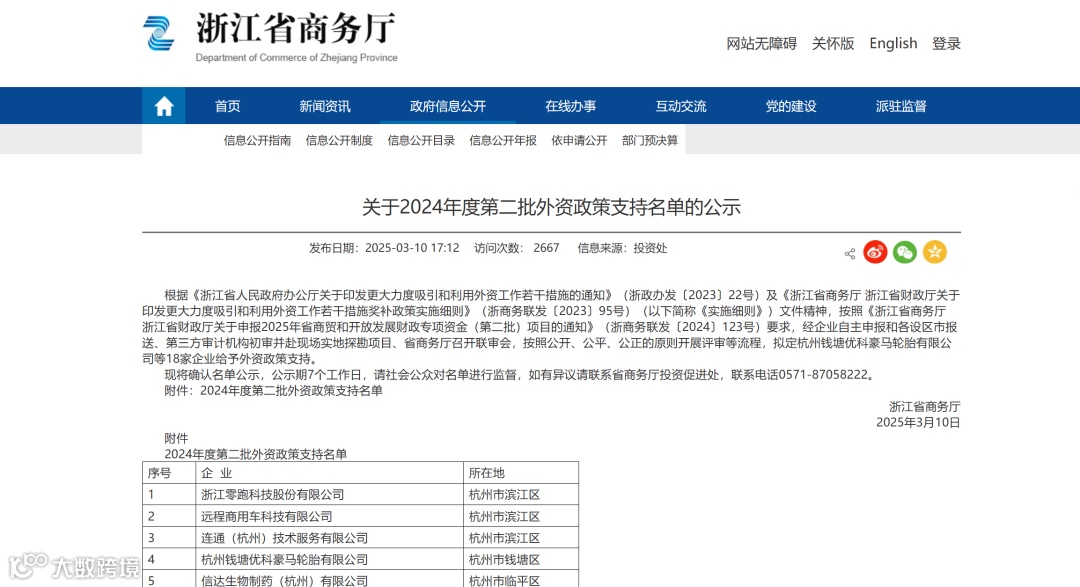The width and height of the screenshot is (1080, 587).
Task: Click the visit count 2667
Action: [546, 248]
